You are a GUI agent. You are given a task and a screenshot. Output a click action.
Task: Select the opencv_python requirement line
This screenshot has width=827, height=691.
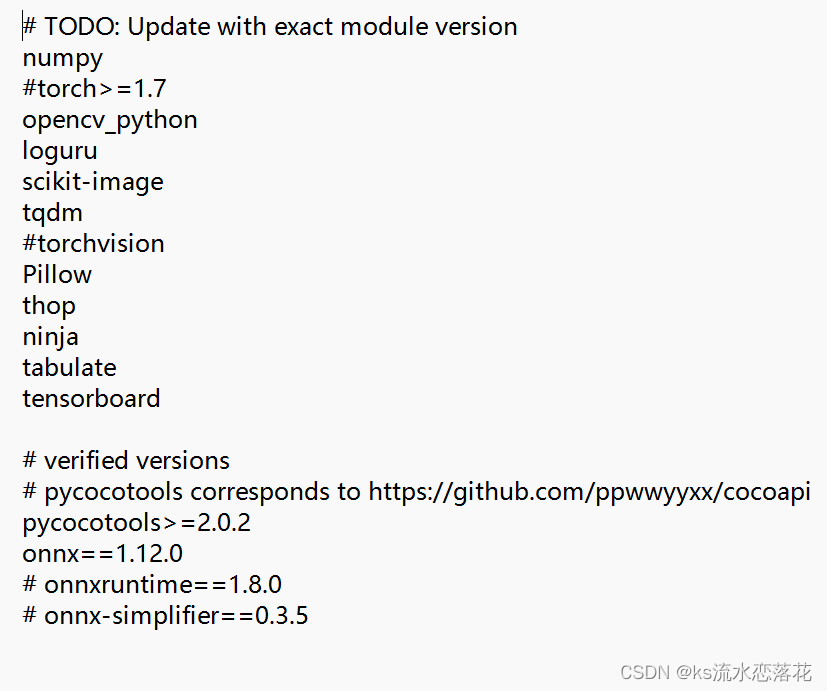110,121
